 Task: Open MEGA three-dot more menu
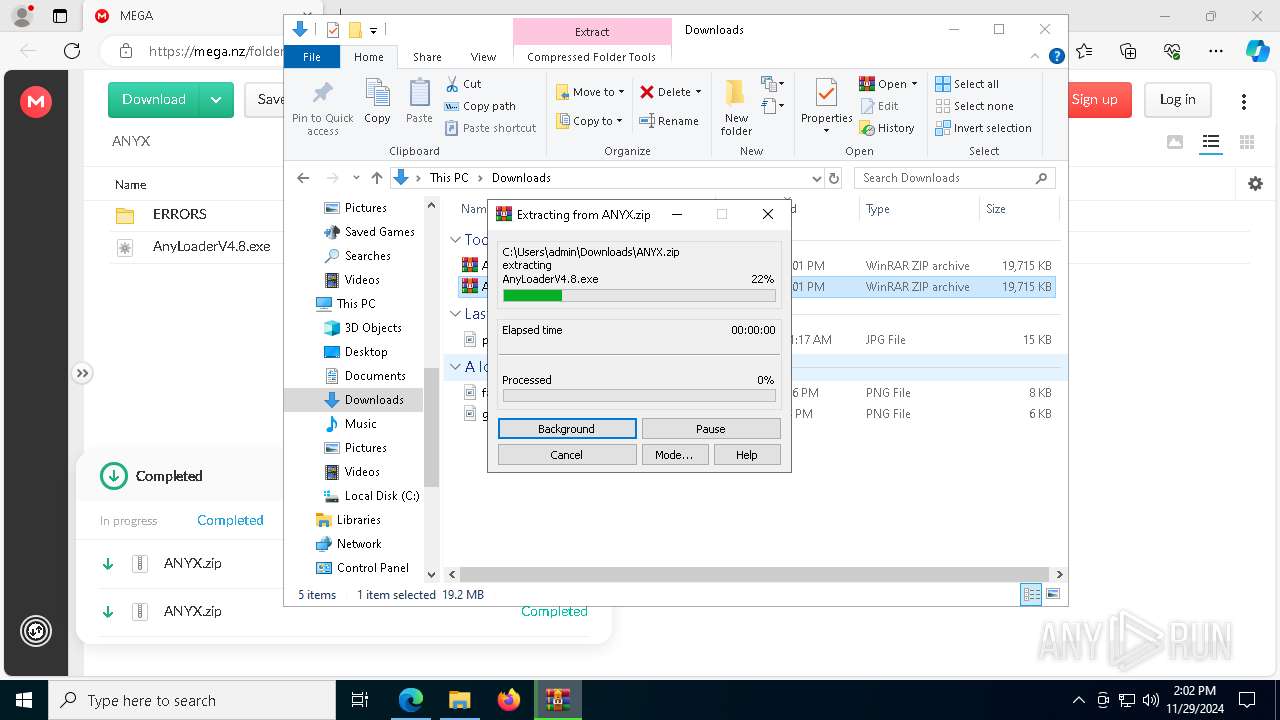click(x=1244, y=101)
